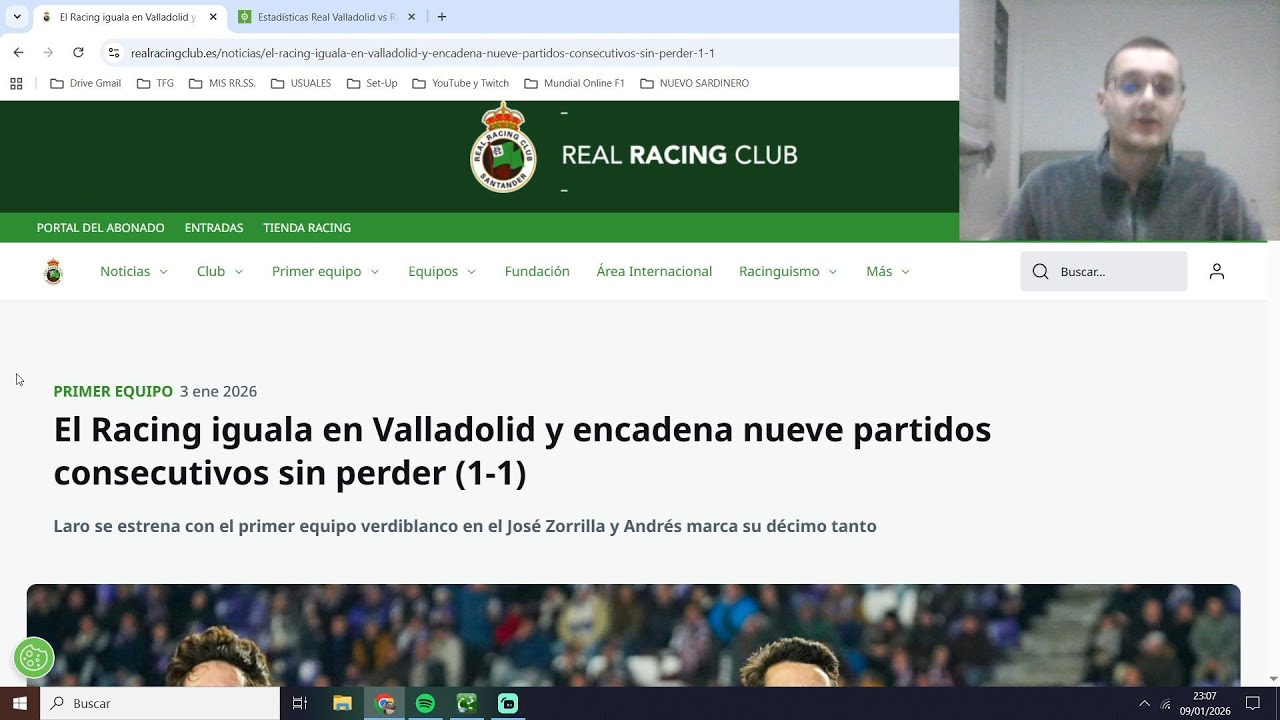1280x720 pixels.
Task: Open the Chrome apps grid icon
Action: point(16,83)
